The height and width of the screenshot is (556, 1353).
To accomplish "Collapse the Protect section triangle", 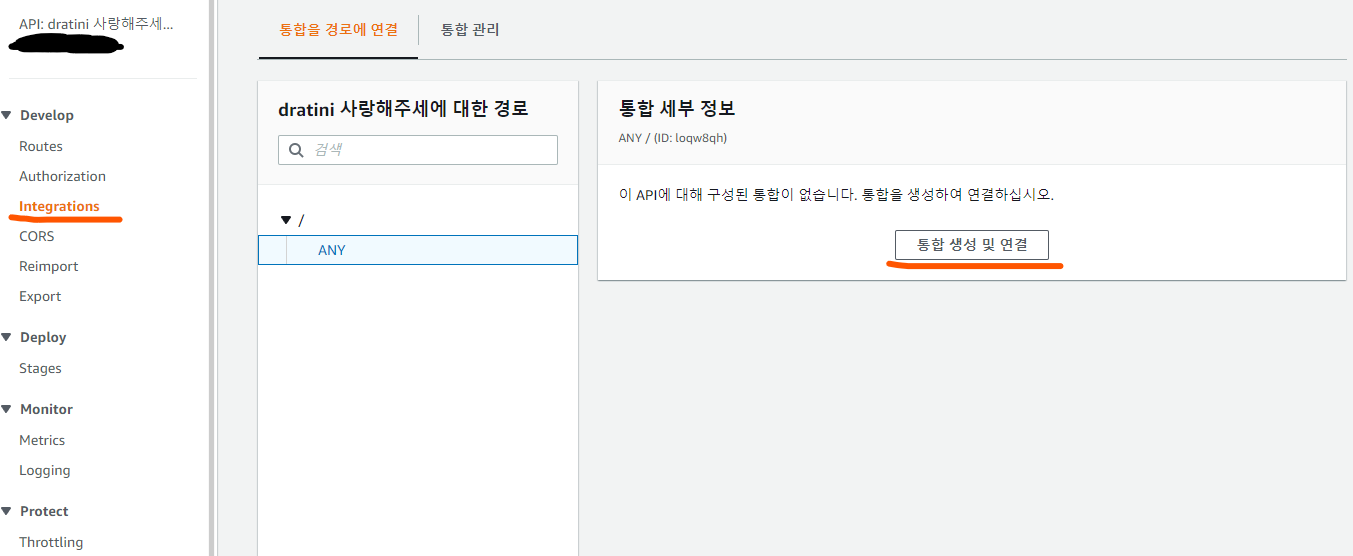I will tap(7, 511).
